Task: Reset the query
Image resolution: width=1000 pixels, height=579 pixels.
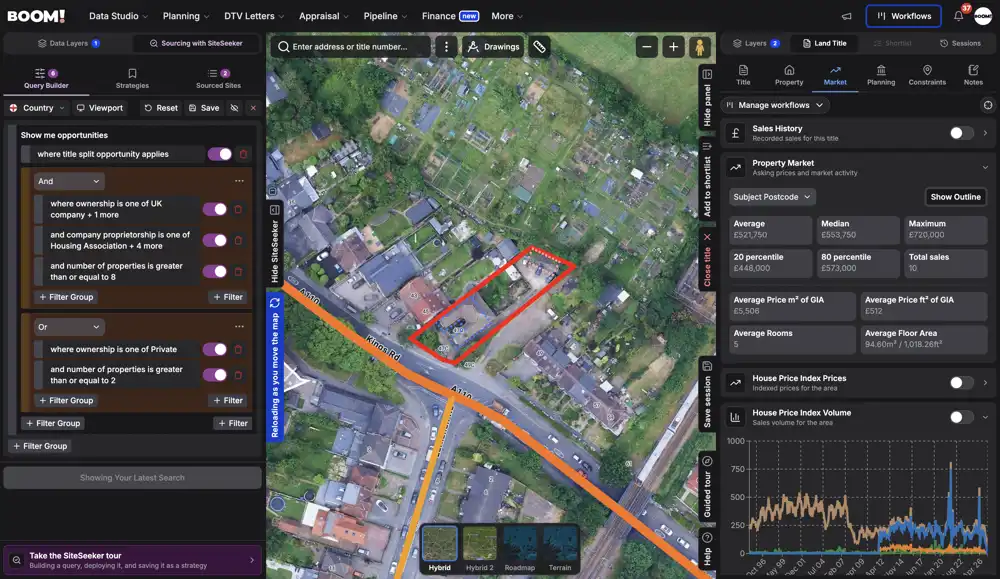Action: point(161,108)
